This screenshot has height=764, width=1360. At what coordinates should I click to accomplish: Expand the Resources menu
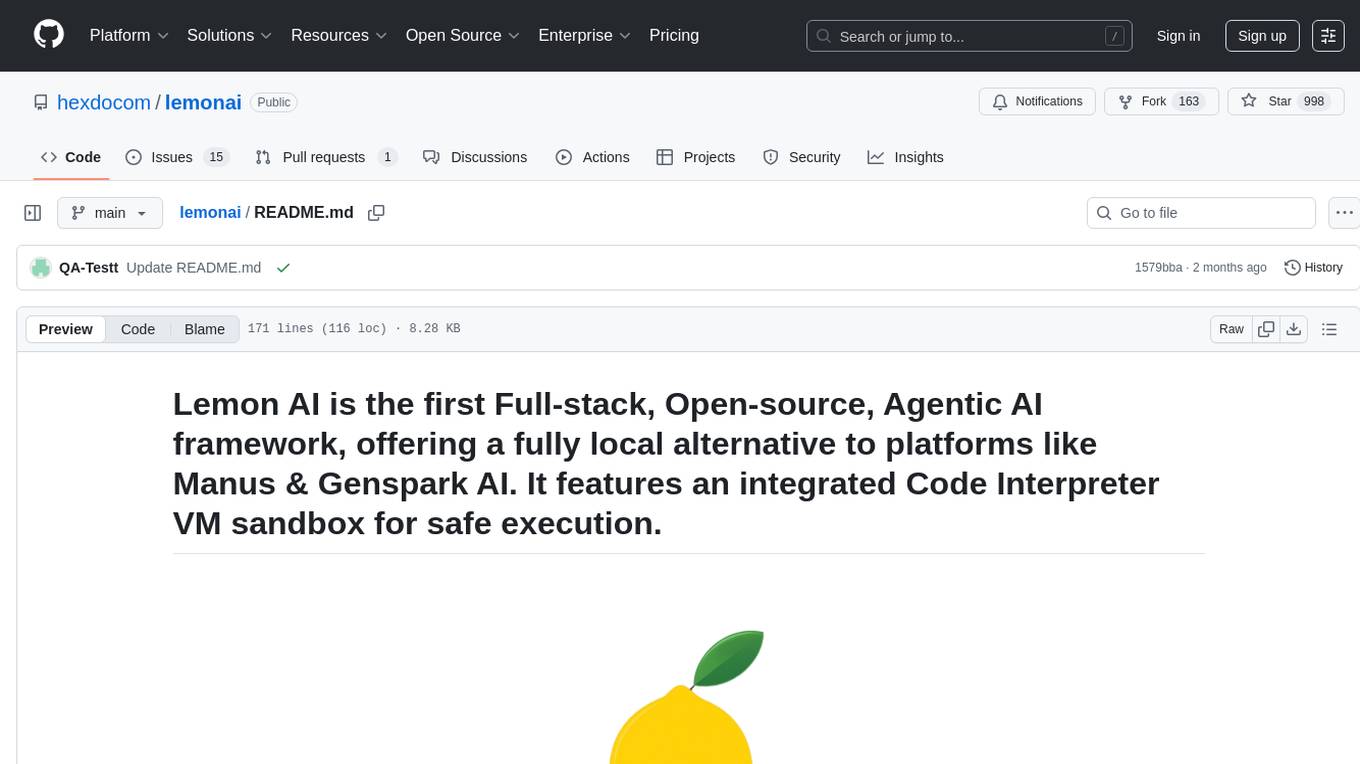(x=338, y=35)
